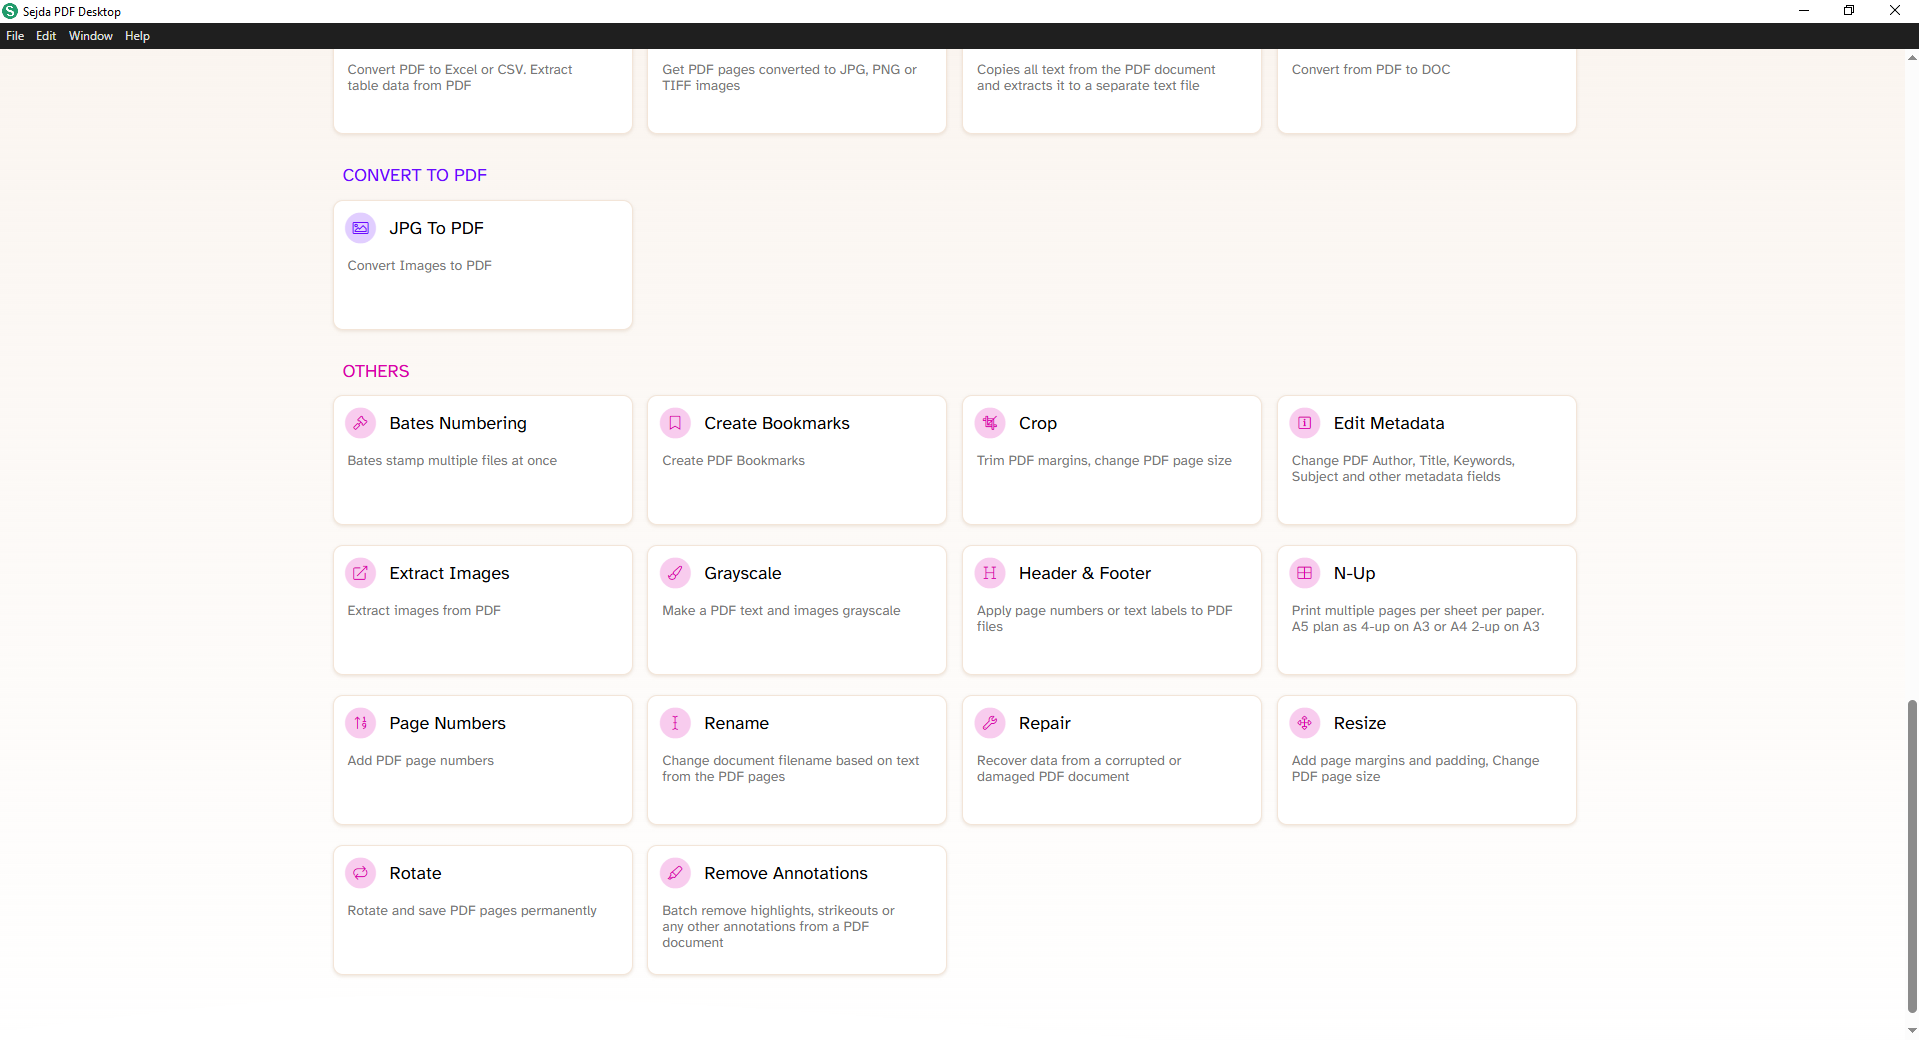Click 'Add PDF page numbers' description text

420,760
